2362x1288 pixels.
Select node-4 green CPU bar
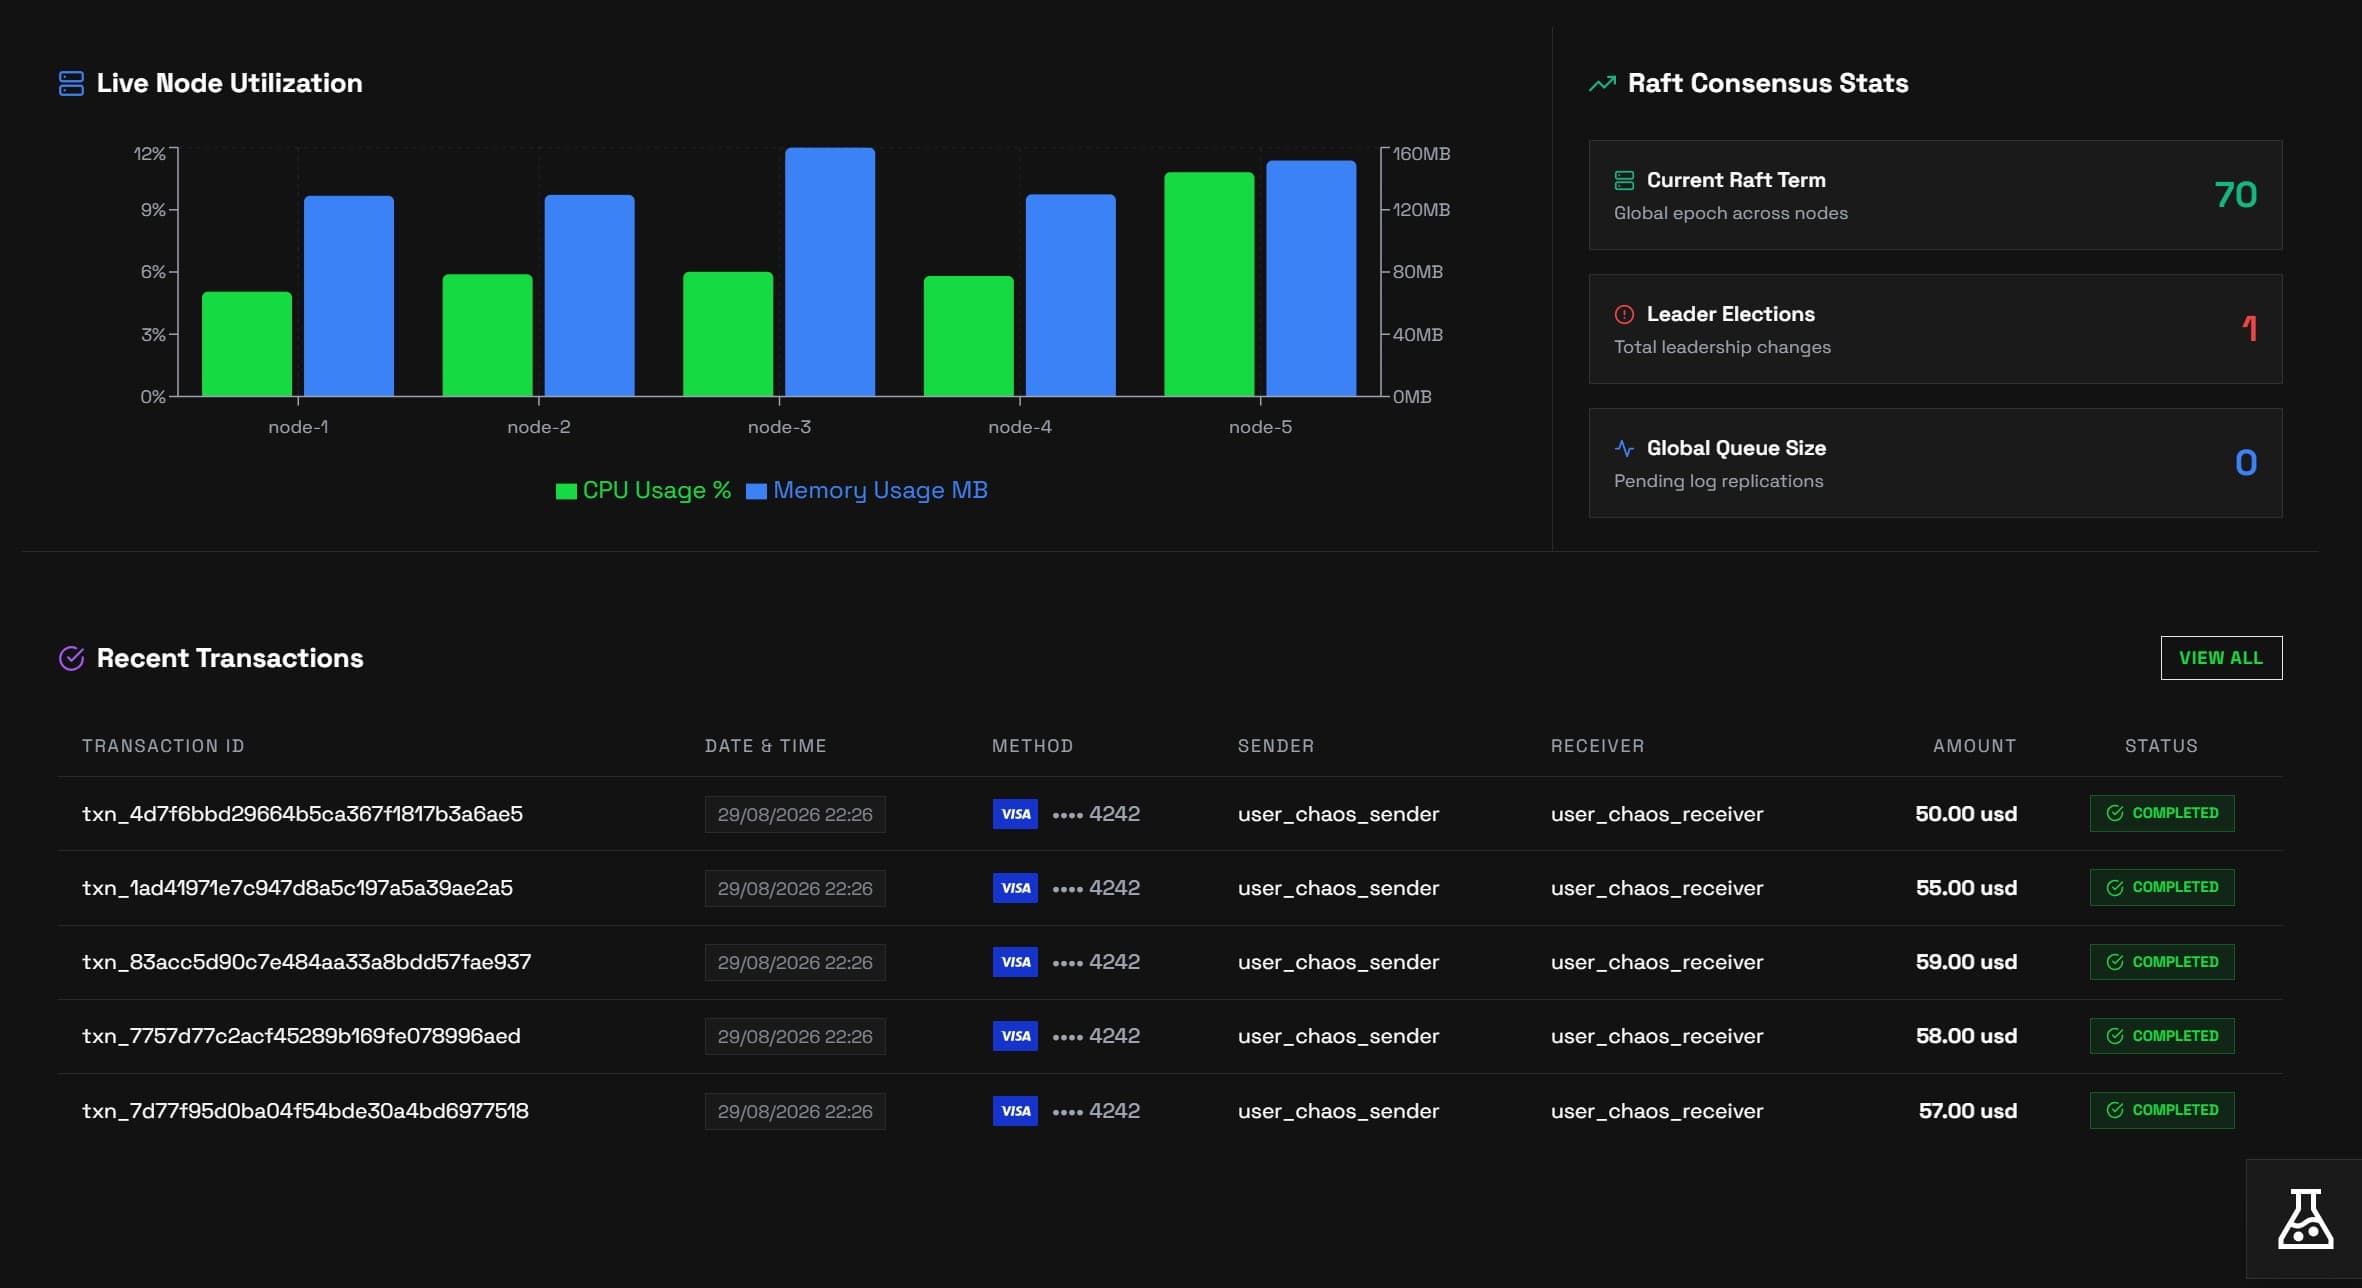click(x=968, y=336)
